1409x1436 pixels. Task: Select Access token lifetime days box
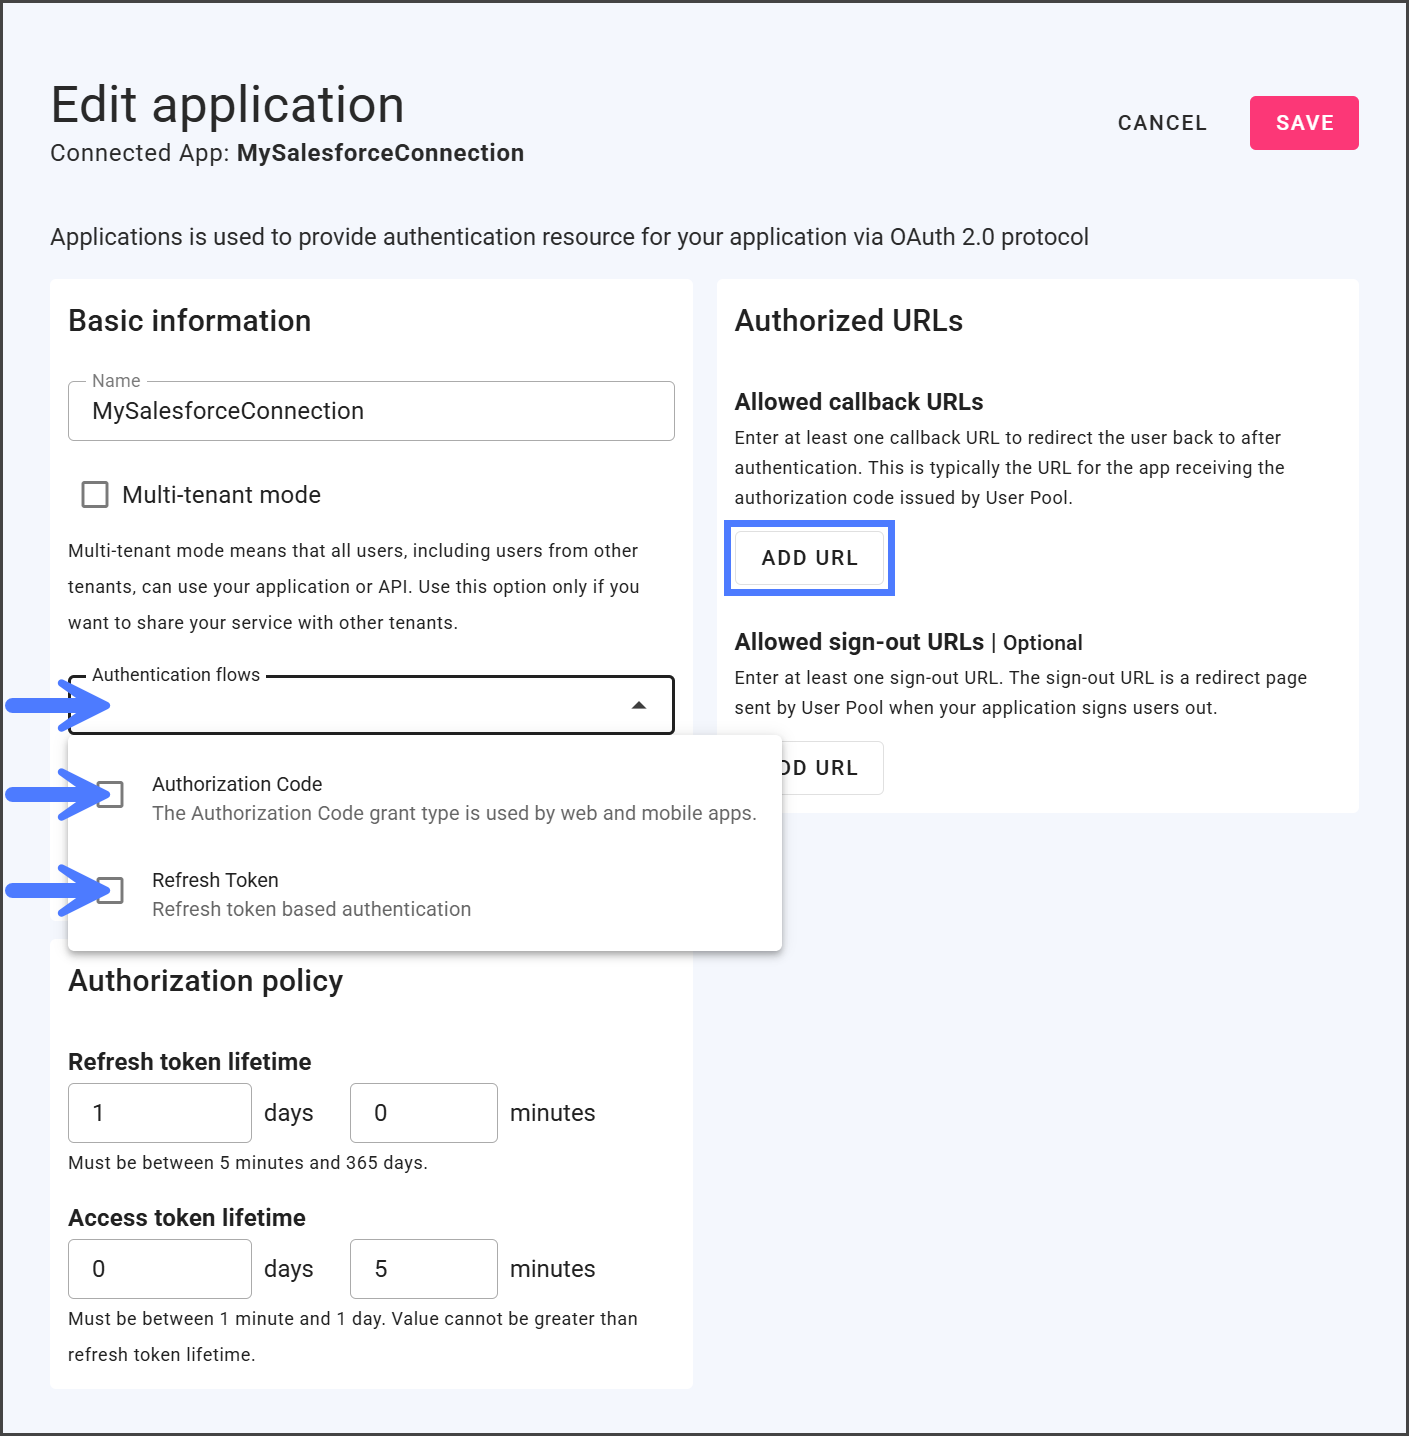[159, 1269]
